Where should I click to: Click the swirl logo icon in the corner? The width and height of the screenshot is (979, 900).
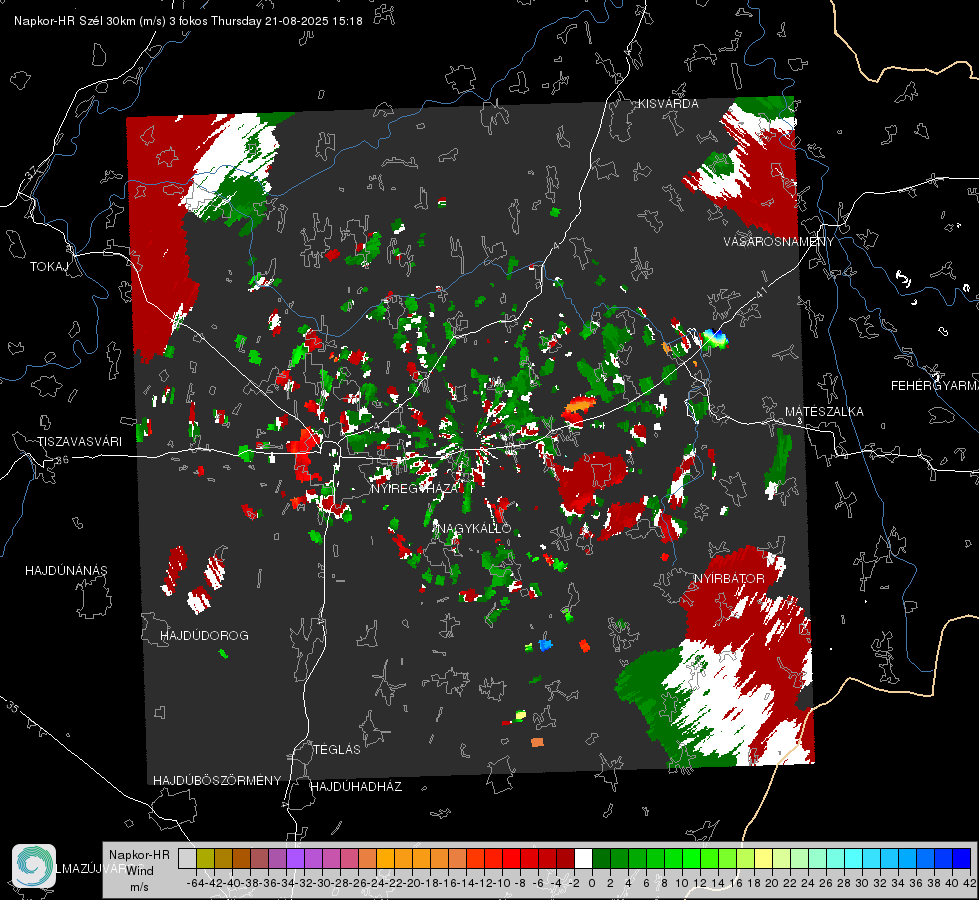34,866
